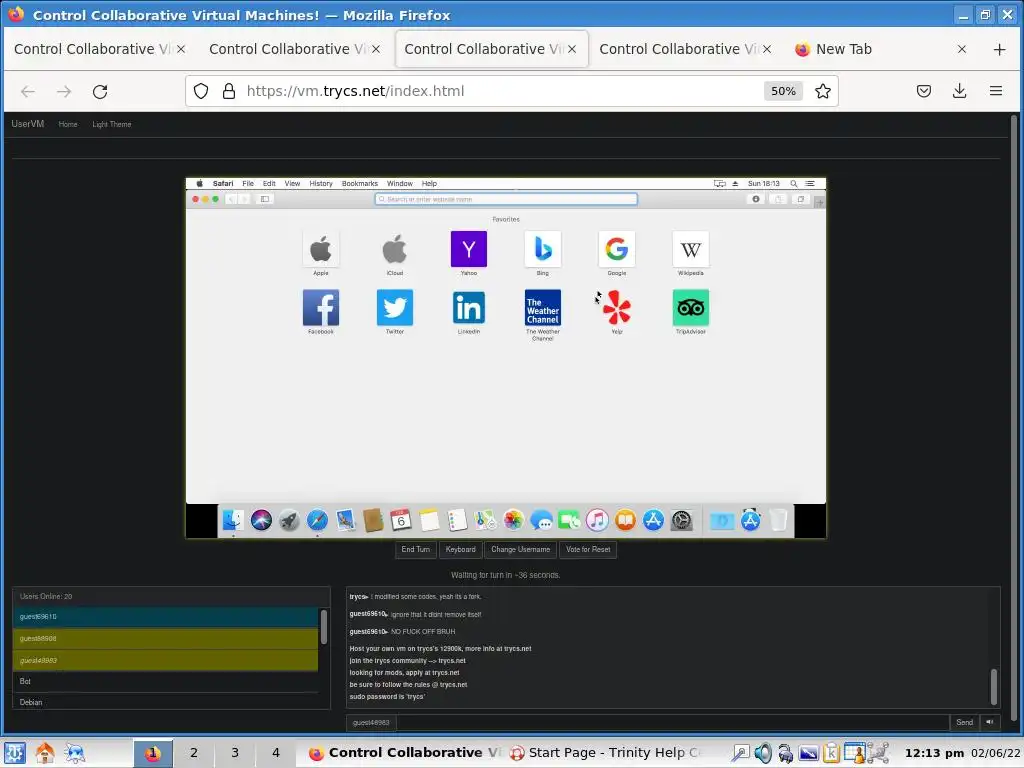
Task: Open Bing favorite tile
Action: click(543, 249)
